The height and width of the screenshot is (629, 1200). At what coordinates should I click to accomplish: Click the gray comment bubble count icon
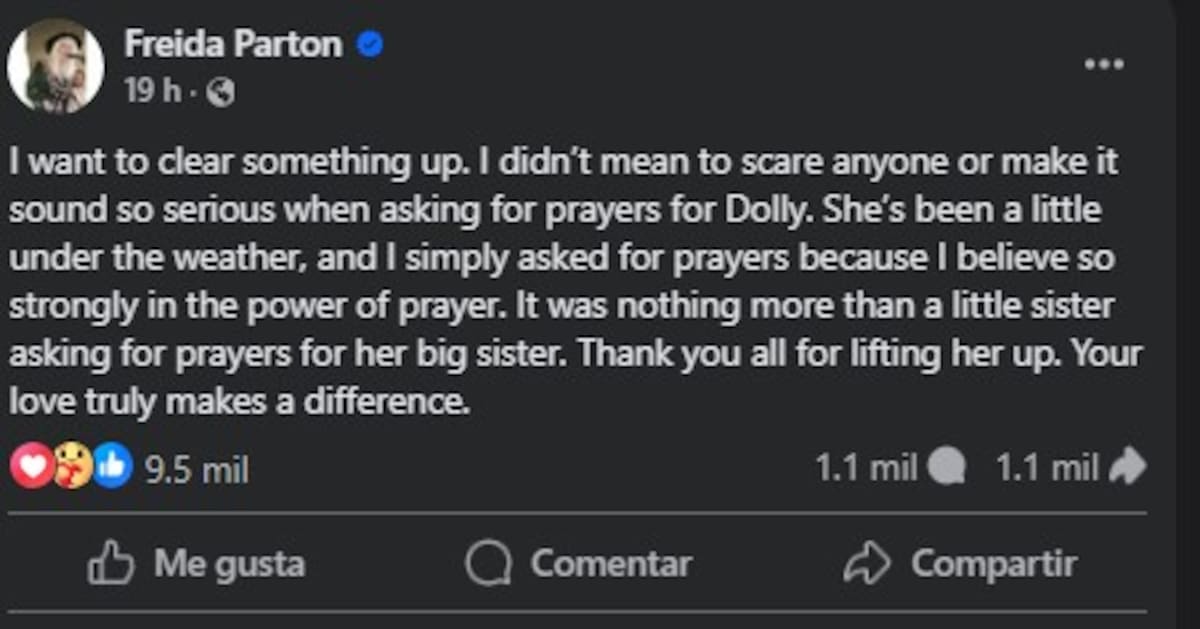[x=946, y=467]
